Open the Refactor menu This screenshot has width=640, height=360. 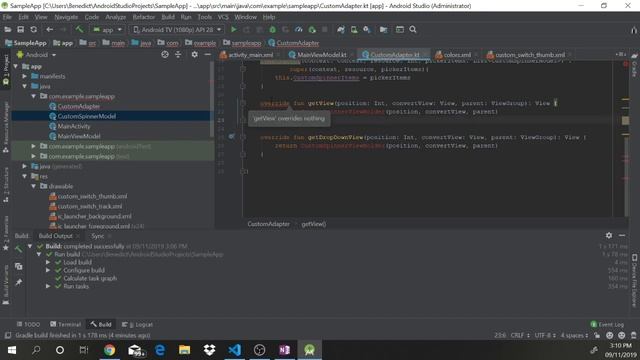click(144, 17)
